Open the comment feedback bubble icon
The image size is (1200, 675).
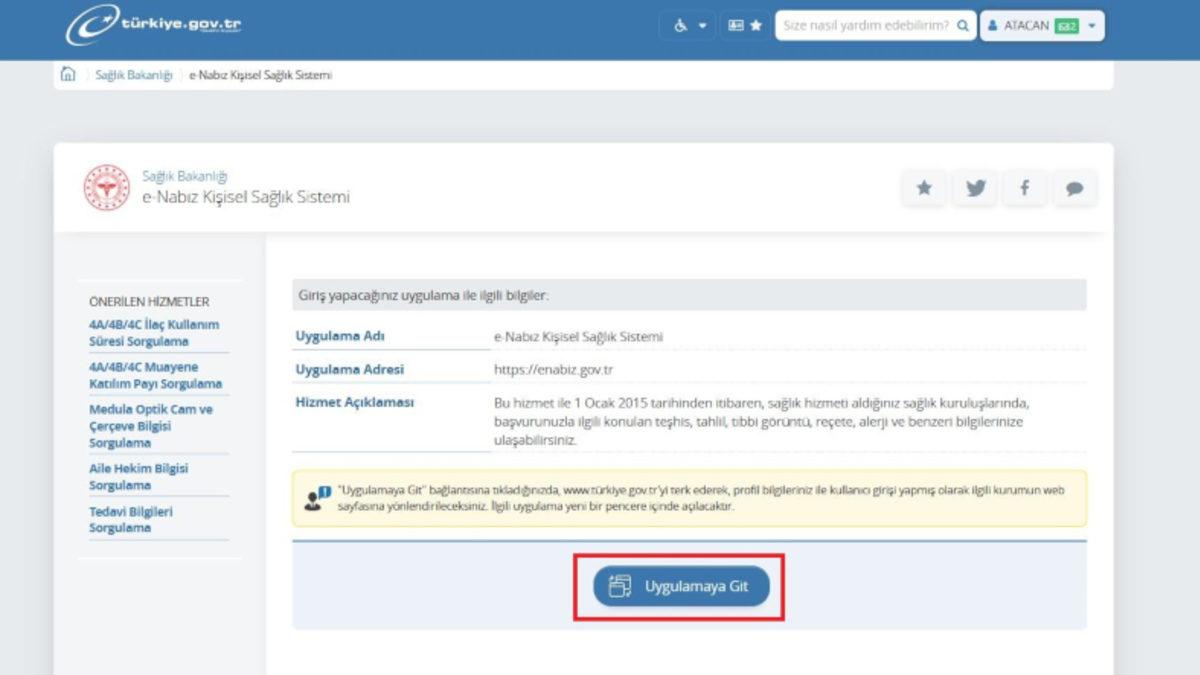click(x=1074, y=188)
